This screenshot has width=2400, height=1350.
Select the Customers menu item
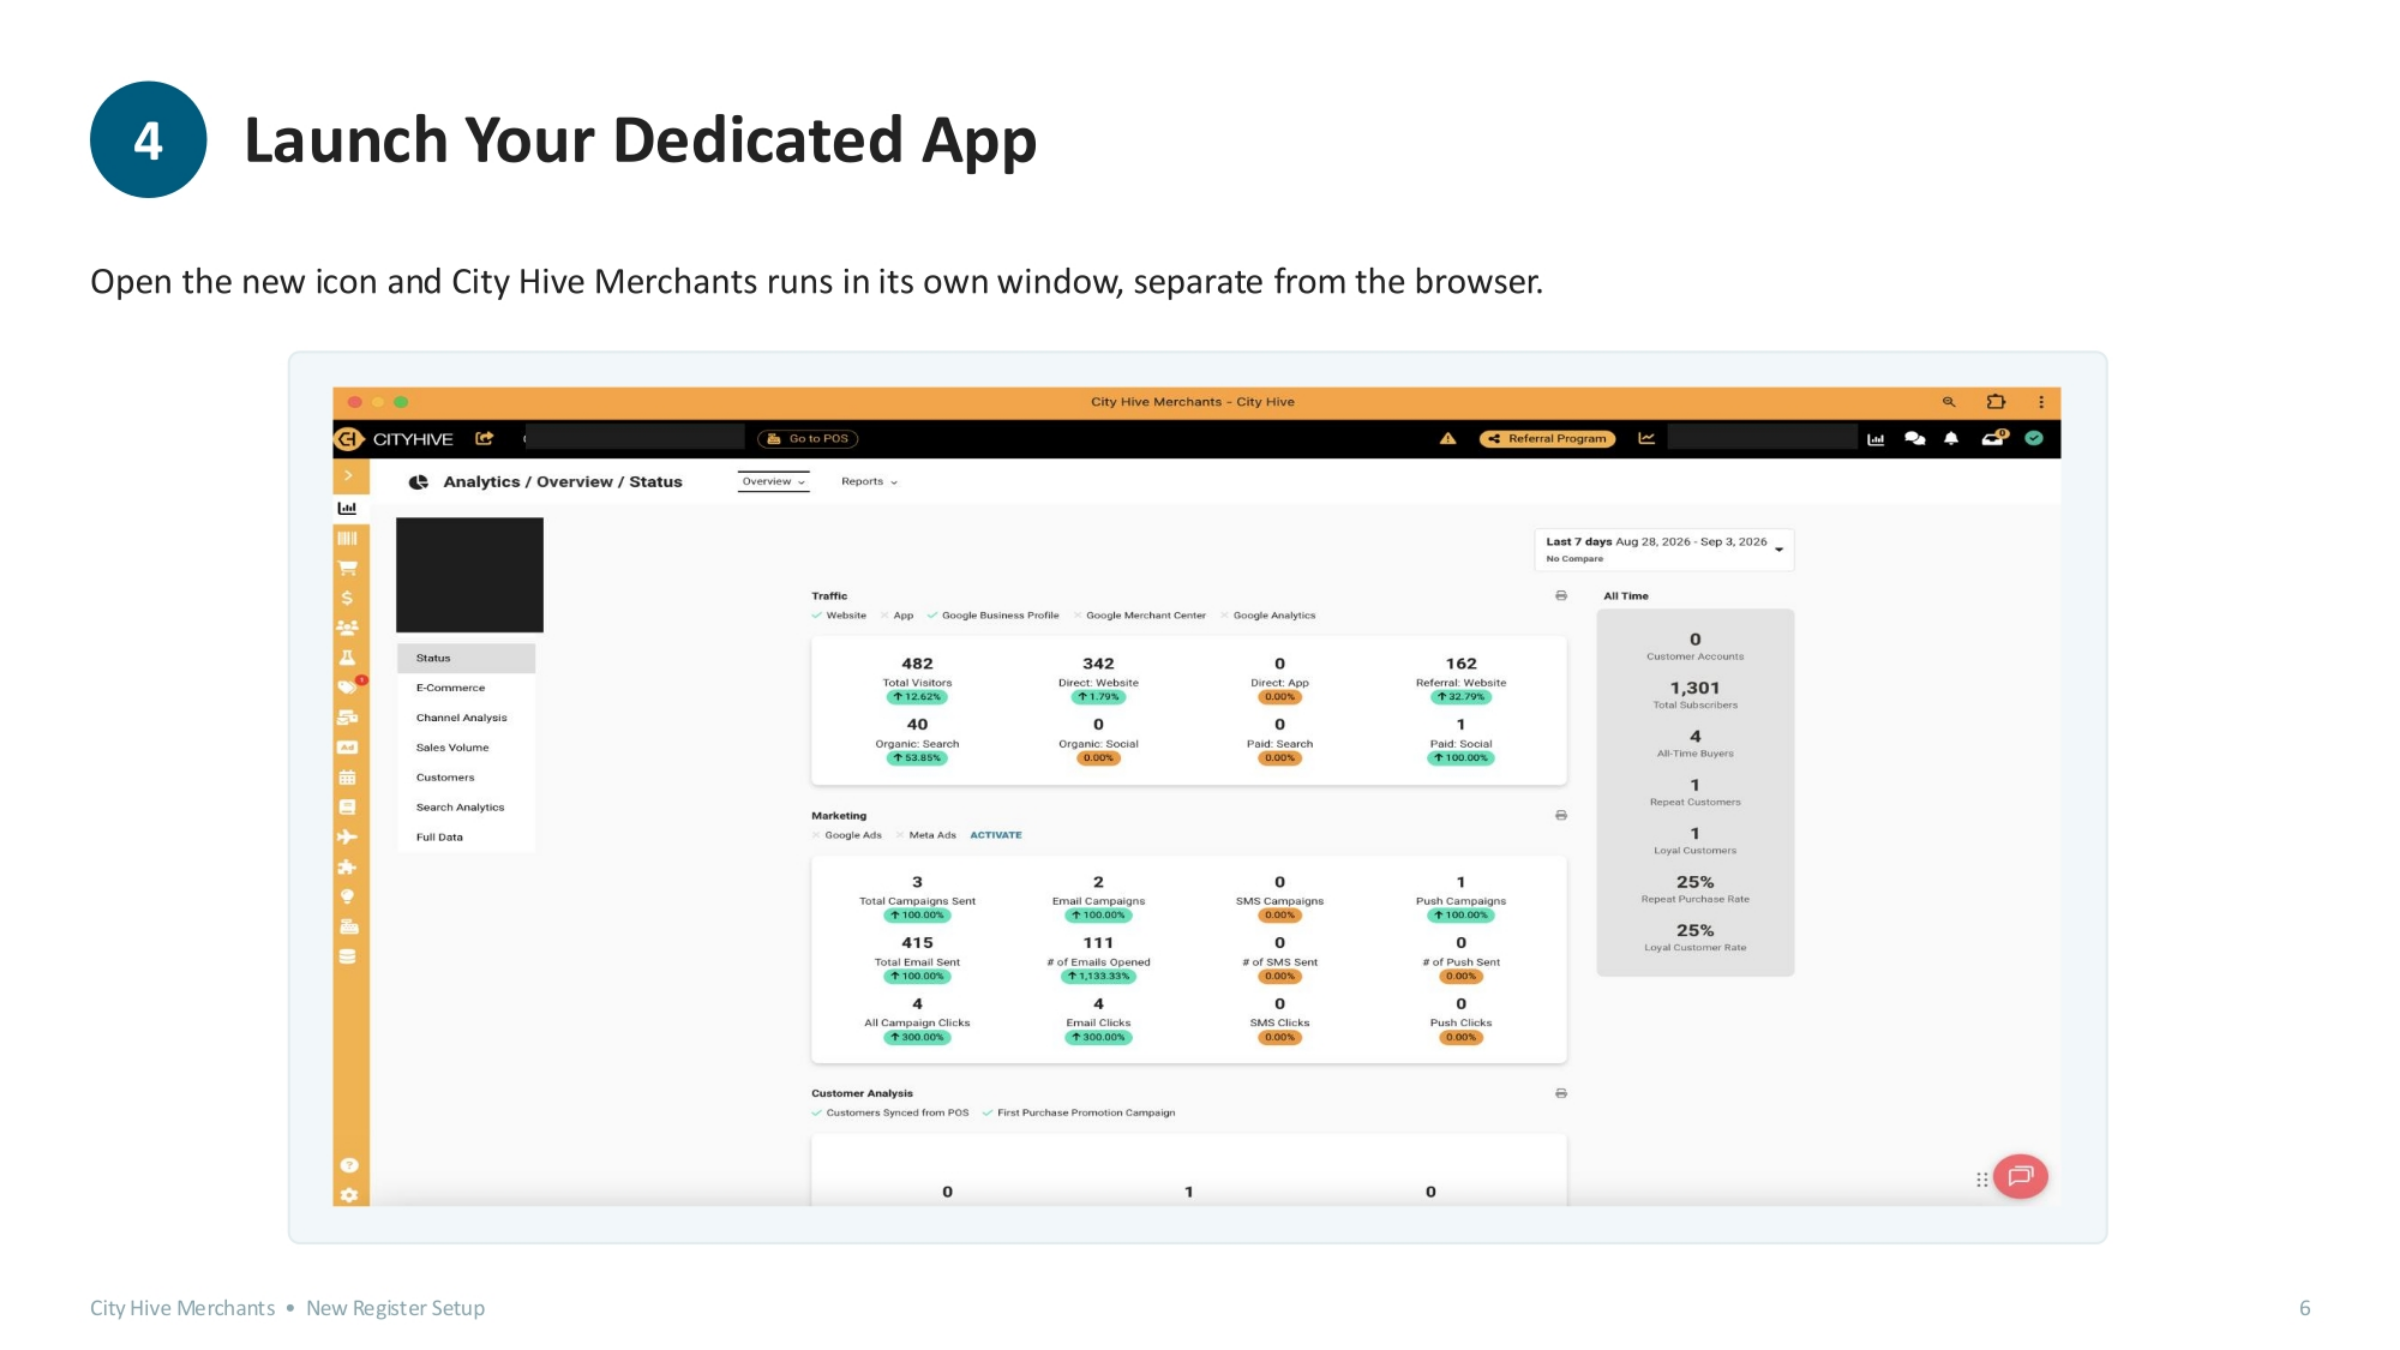[x=466, y=778]
